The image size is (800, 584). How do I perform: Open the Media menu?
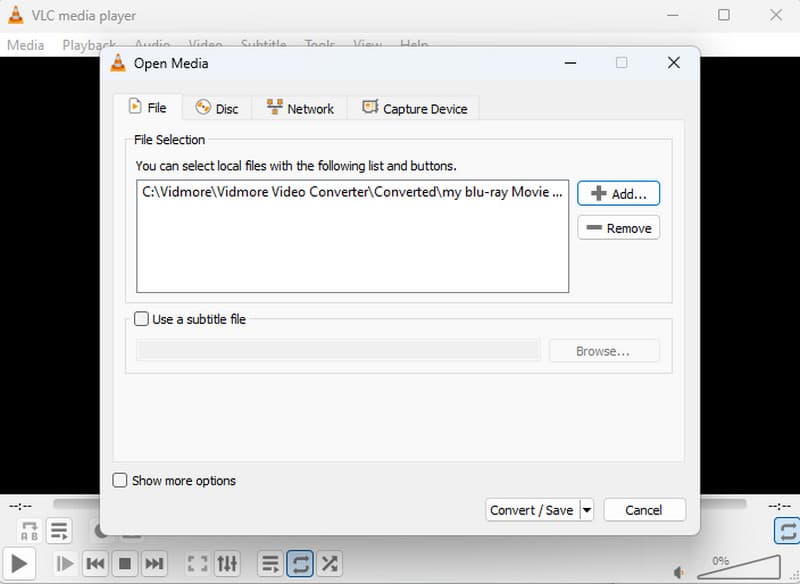(x=25, y=45)
